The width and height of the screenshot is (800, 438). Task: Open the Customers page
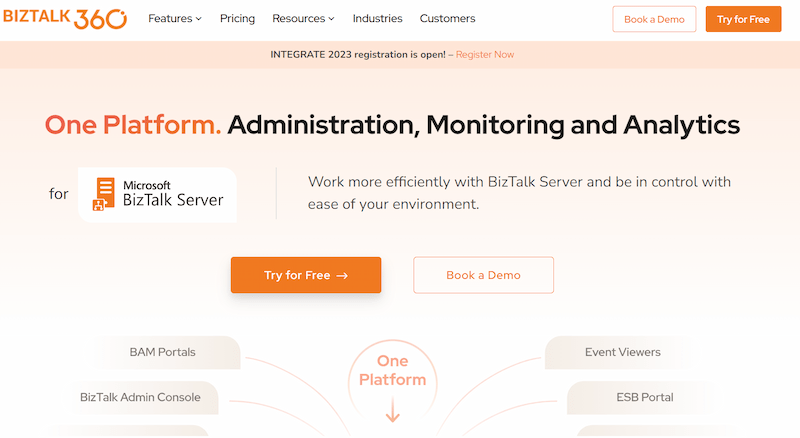pos(447,18)
